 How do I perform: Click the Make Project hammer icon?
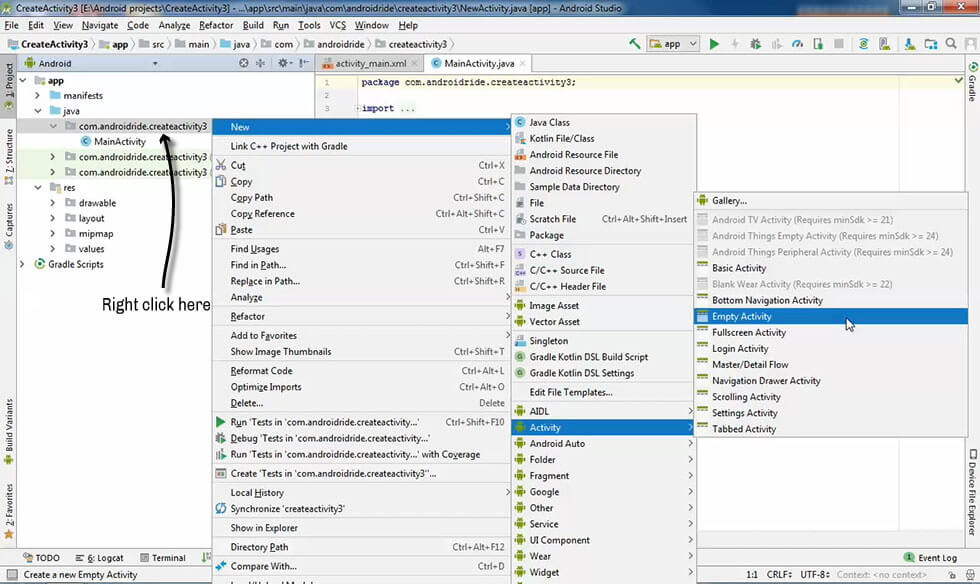coord(634,44)
